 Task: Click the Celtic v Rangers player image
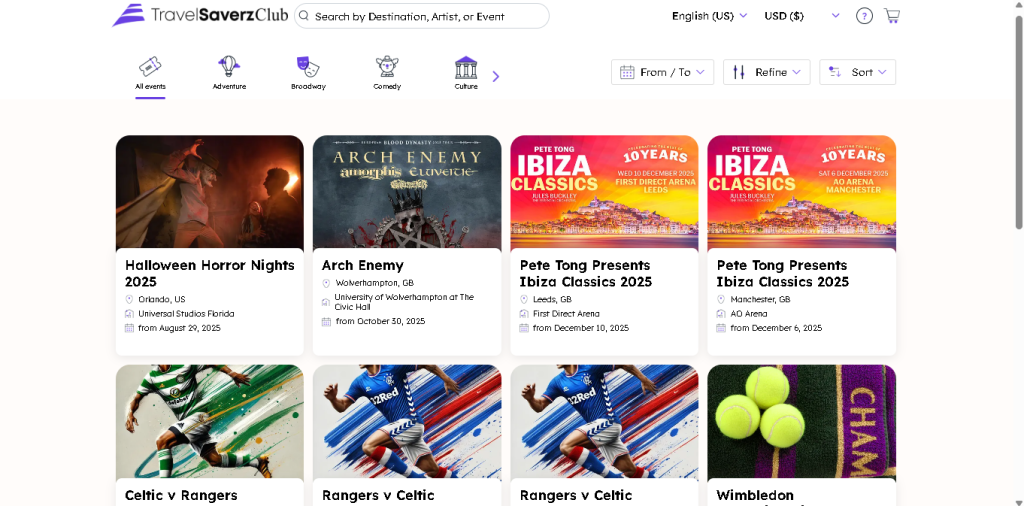click(210, 422)
